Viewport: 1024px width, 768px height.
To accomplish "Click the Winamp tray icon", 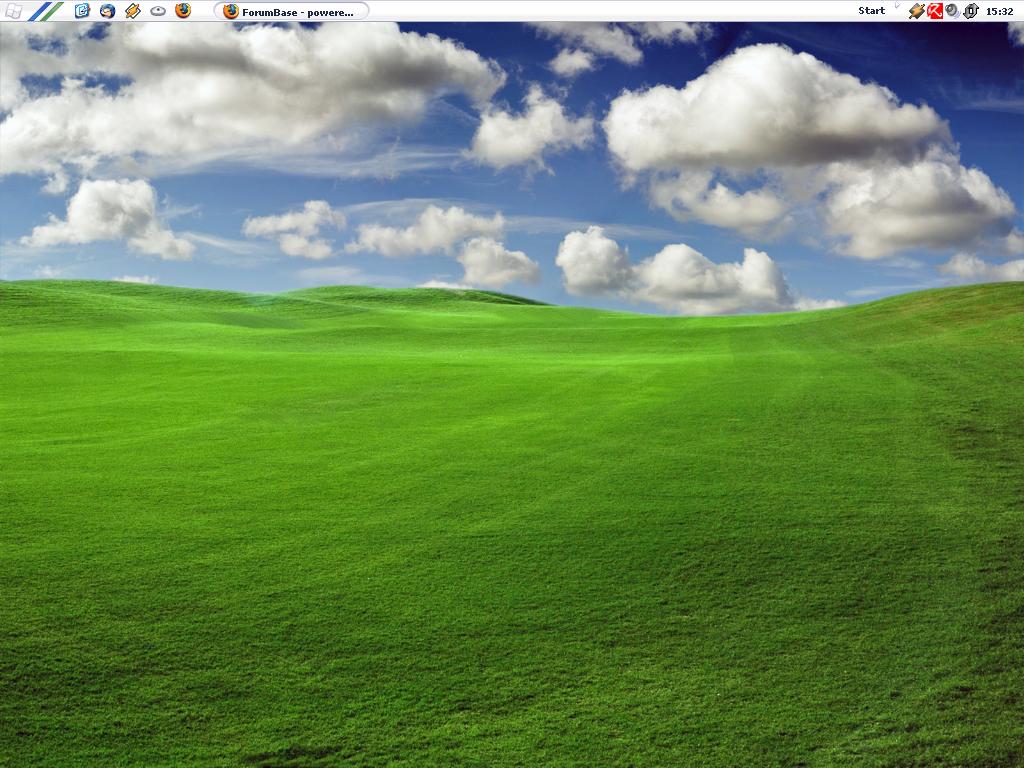I will point(917,10).
